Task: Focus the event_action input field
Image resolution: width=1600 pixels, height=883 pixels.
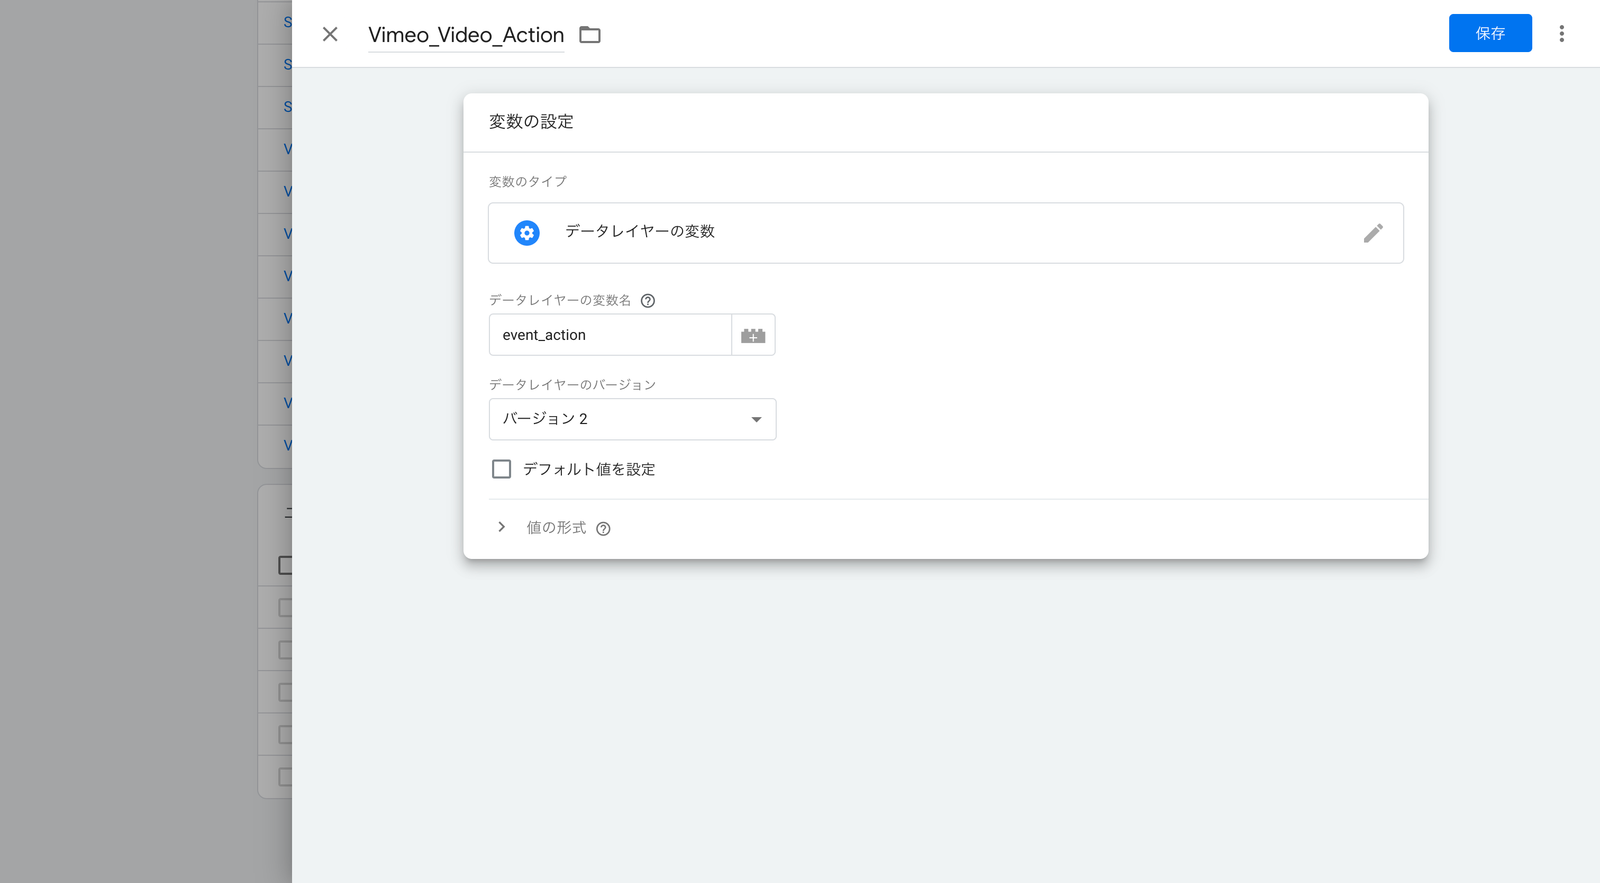Action: tap(610, 335)
